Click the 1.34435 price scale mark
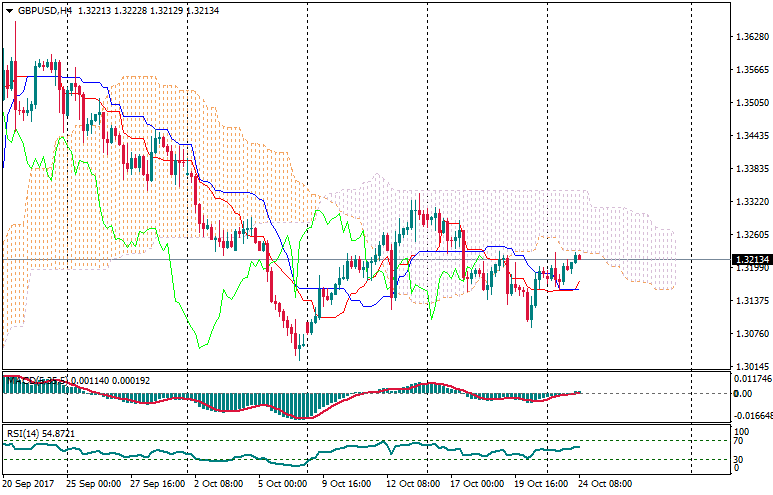Viewport: 773px width, 495px height. click(x=750, y=135)
